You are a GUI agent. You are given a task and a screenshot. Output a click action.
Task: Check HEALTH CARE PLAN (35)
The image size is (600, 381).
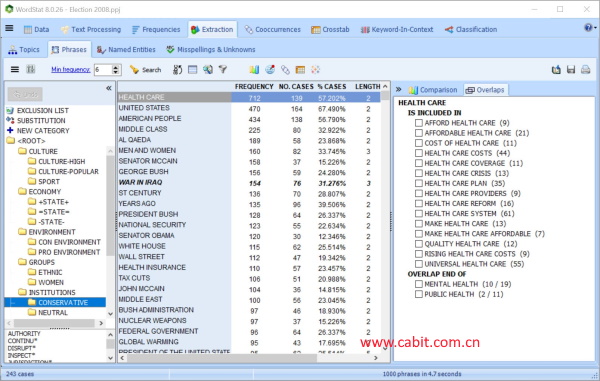[x=419, y=183]
